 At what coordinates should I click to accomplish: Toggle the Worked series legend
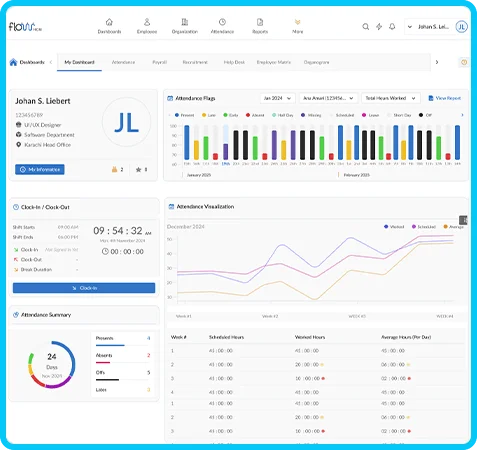[x=394, y=227]
